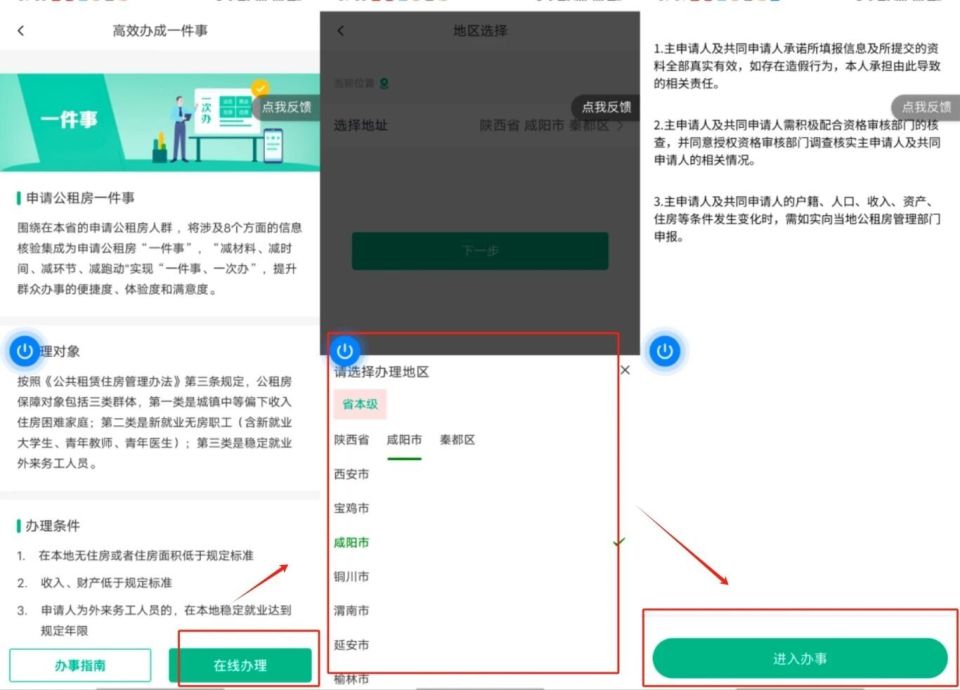Select the 省本级 tab
This screenshot has height=690, width=960.
(x=358, y=405)
